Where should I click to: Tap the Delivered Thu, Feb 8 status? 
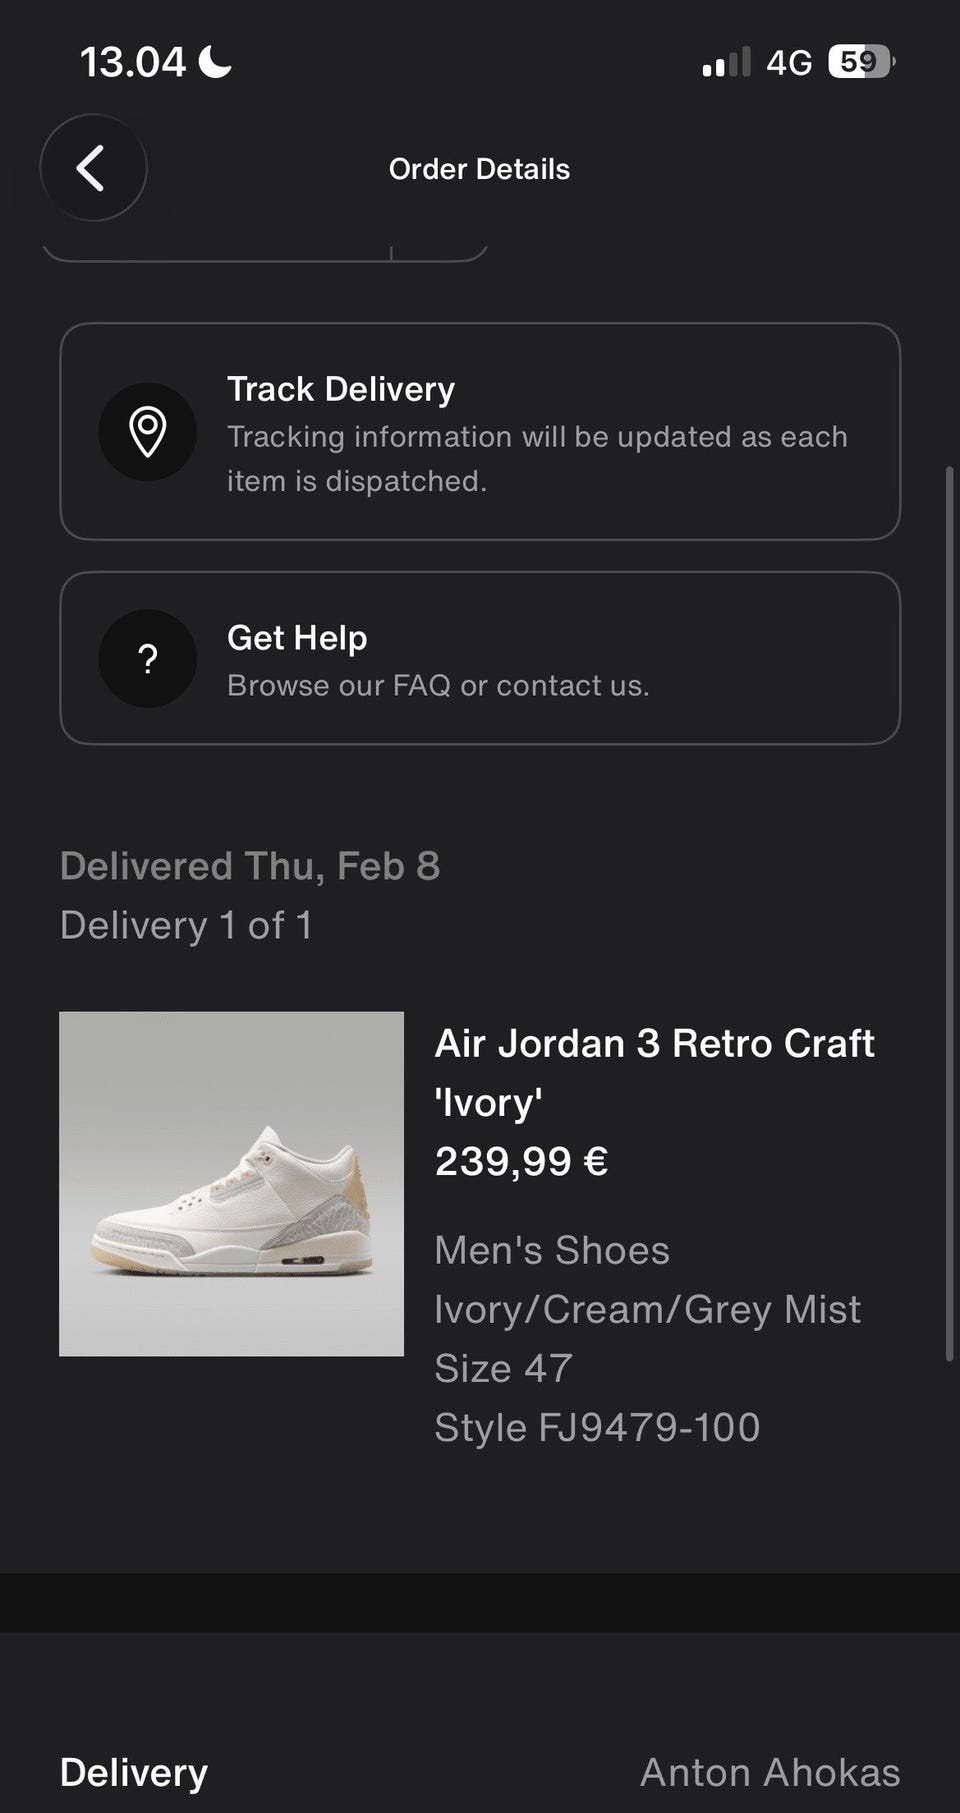[250, 866]
